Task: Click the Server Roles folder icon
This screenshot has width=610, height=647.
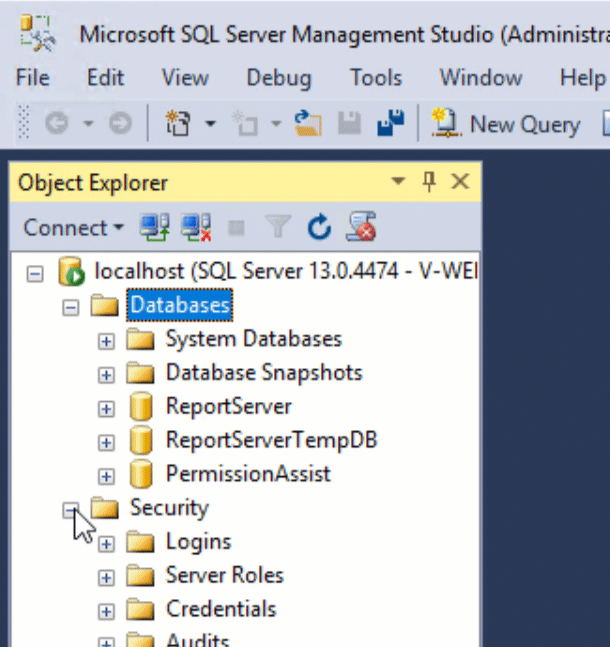Action: pos(140,576)
